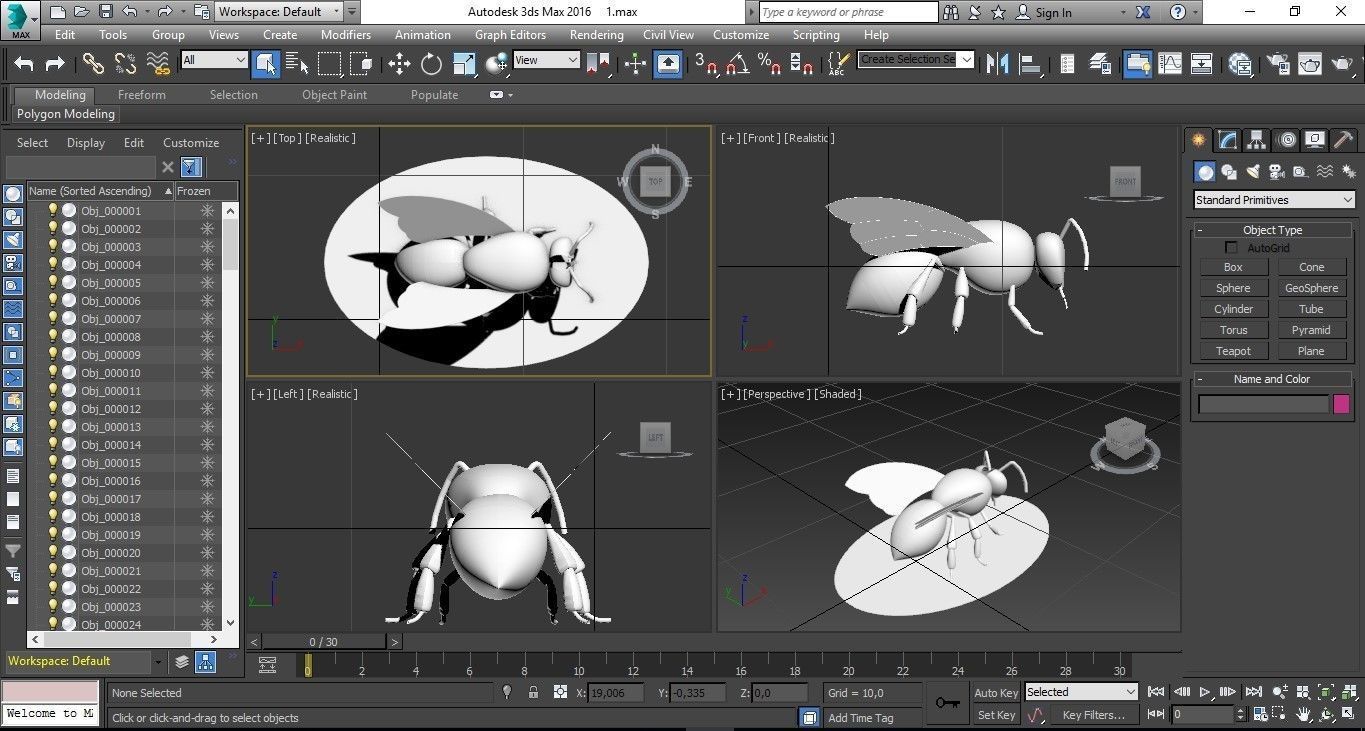Activate the Select and Scale tool
The width and height of the screenshot is (1365, 731).
point(464,64)
